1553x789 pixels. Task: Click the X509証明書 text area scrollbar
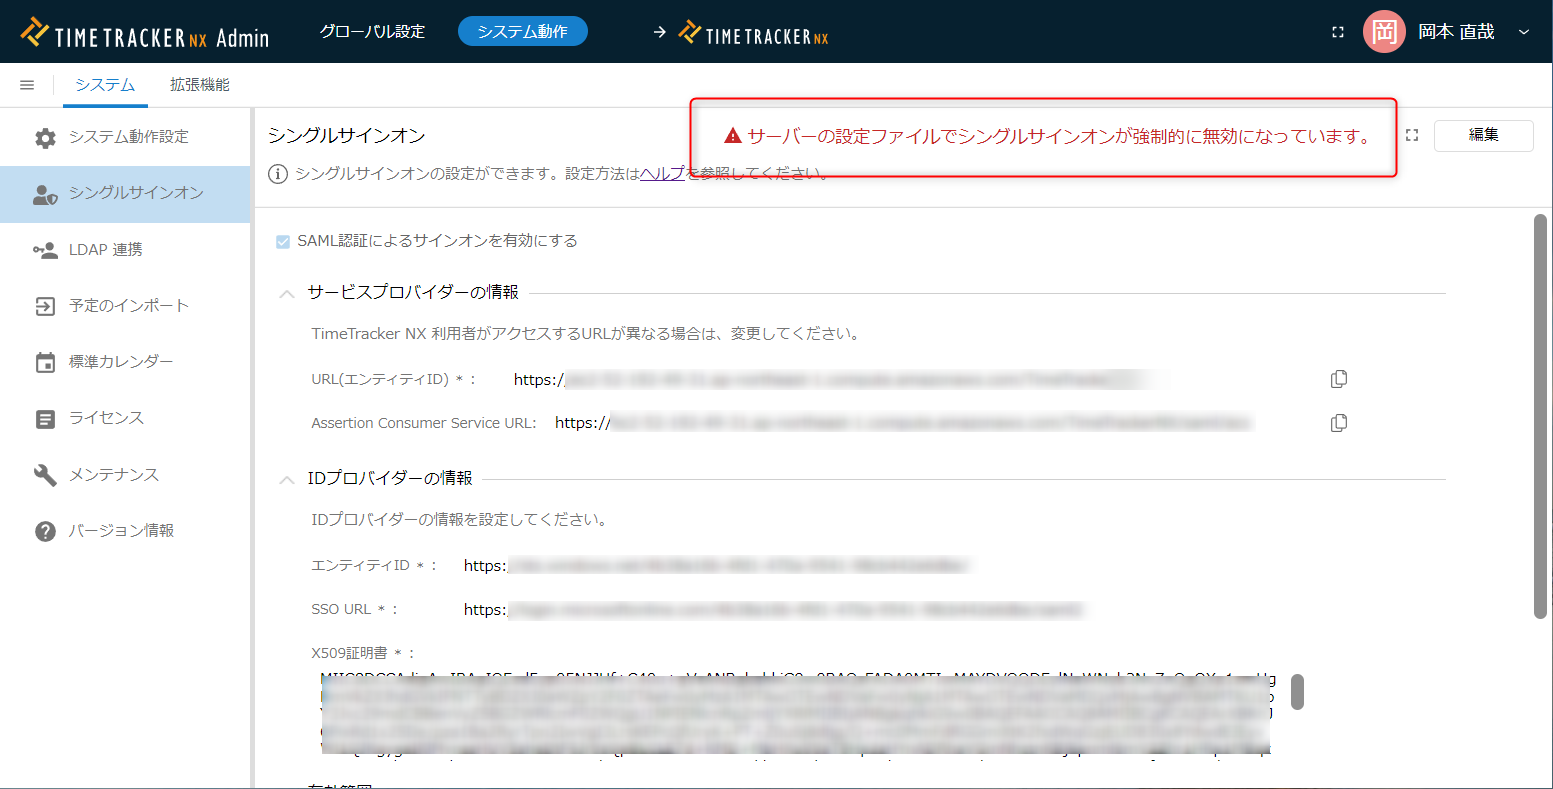coord(1297,691)
